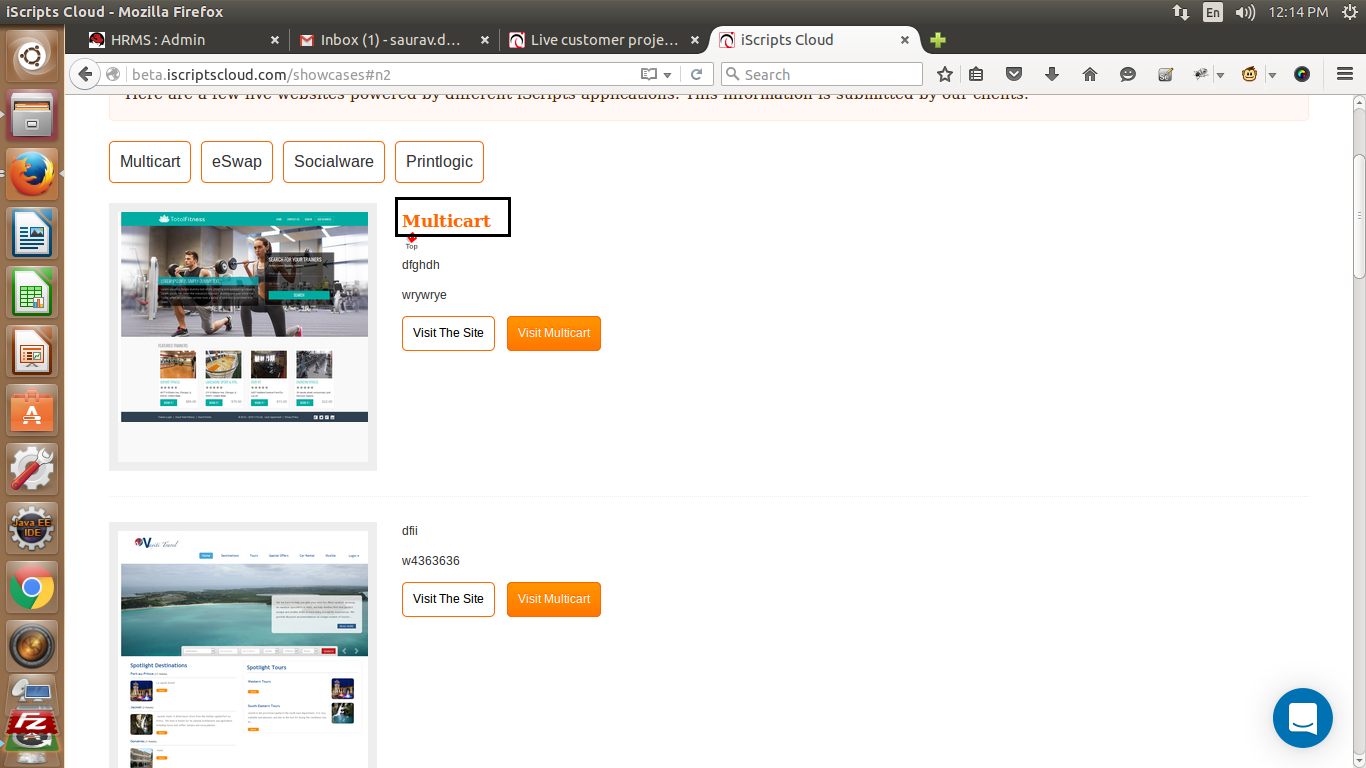The height and width of the screenshot is (768, 1366).
Task: Select the Printlogic category filter
Action: [439, 162]
